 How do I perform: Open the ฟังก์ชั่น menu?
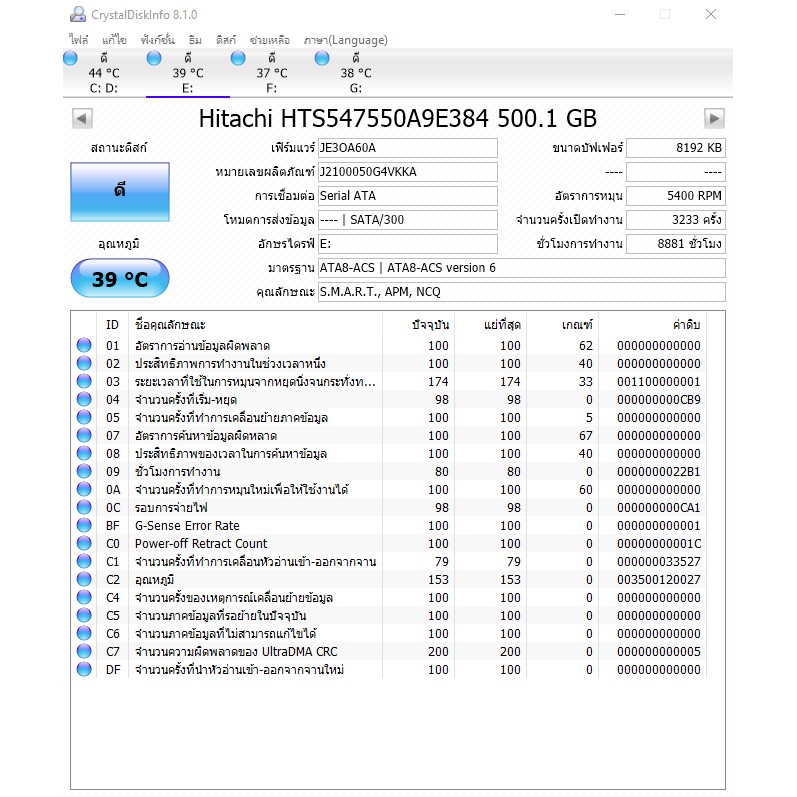[158, 40]
